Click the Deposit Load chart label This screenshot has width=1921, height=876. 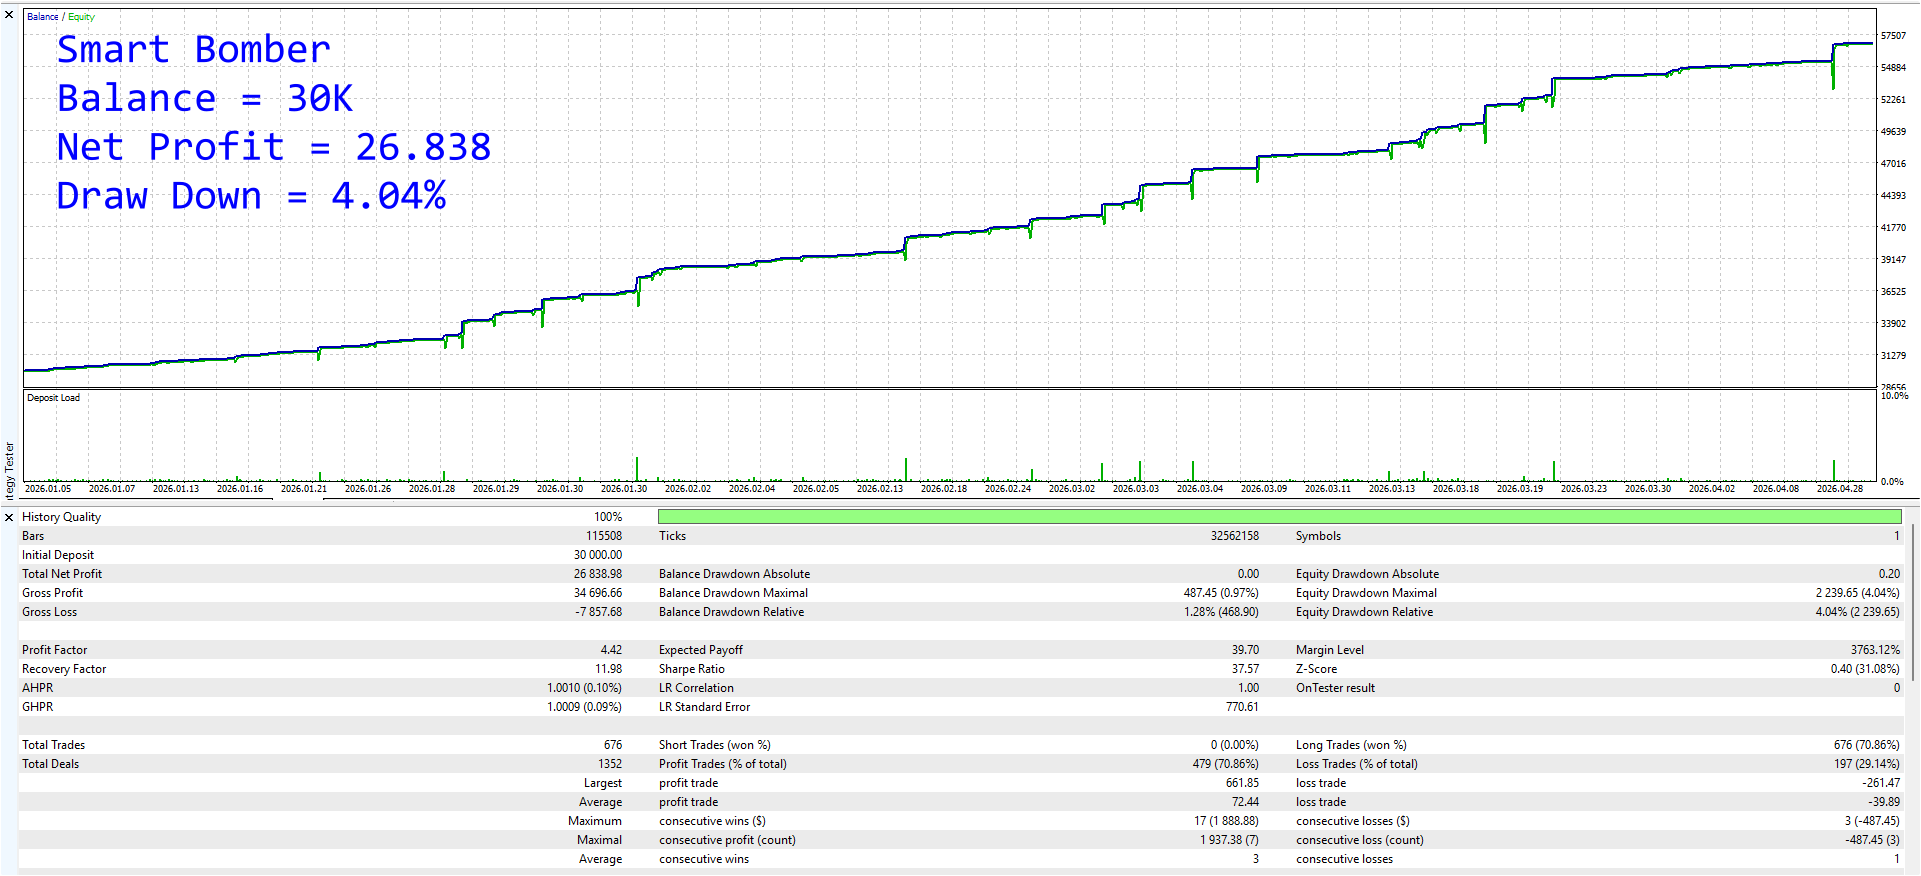(53, 398)
